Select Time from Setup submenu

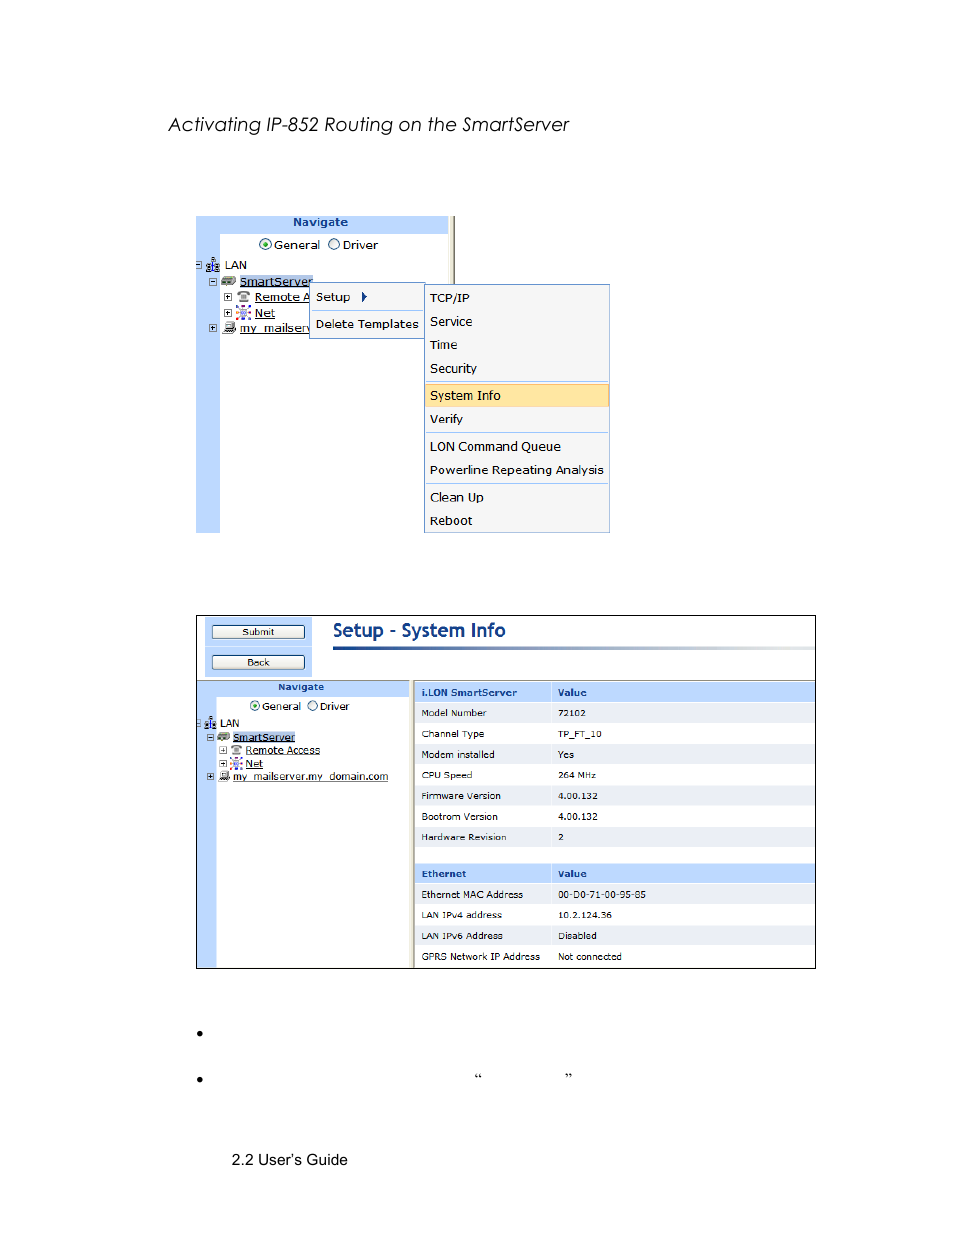pos(517,345)
